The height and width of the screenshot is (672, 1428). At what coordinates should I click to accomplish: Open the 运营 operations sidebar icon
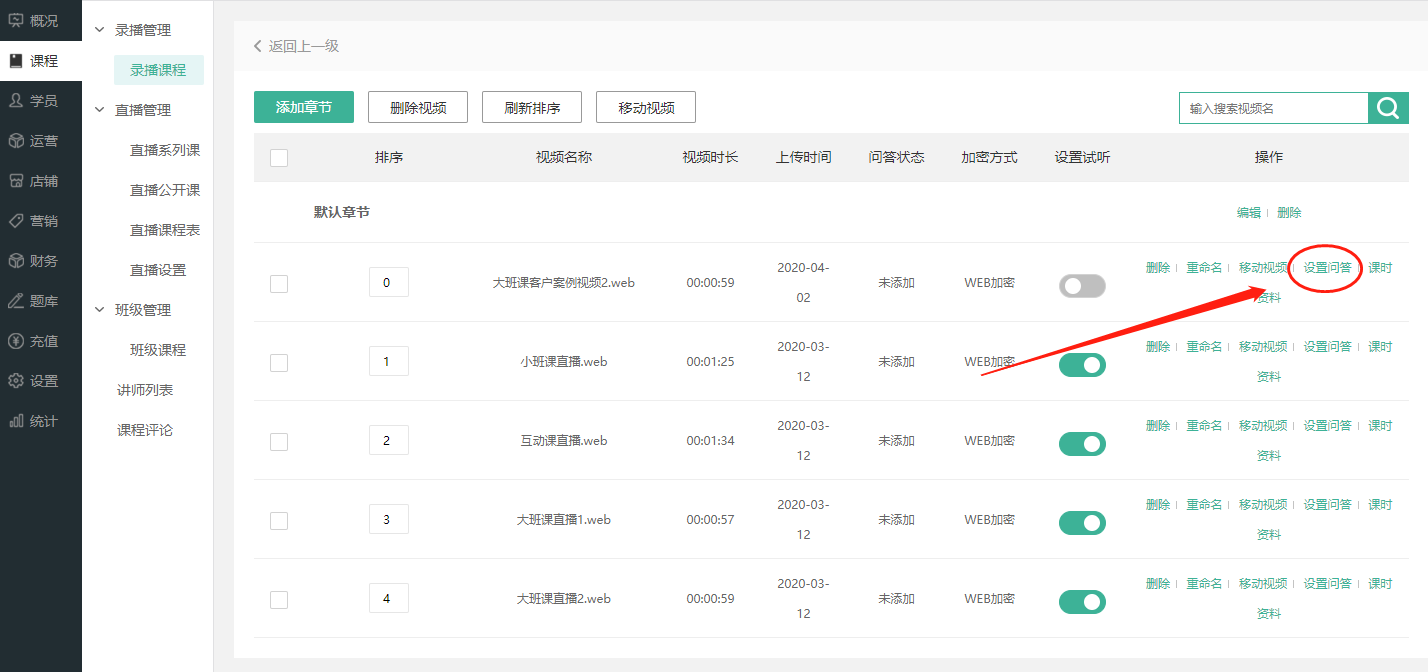[16, 140]
